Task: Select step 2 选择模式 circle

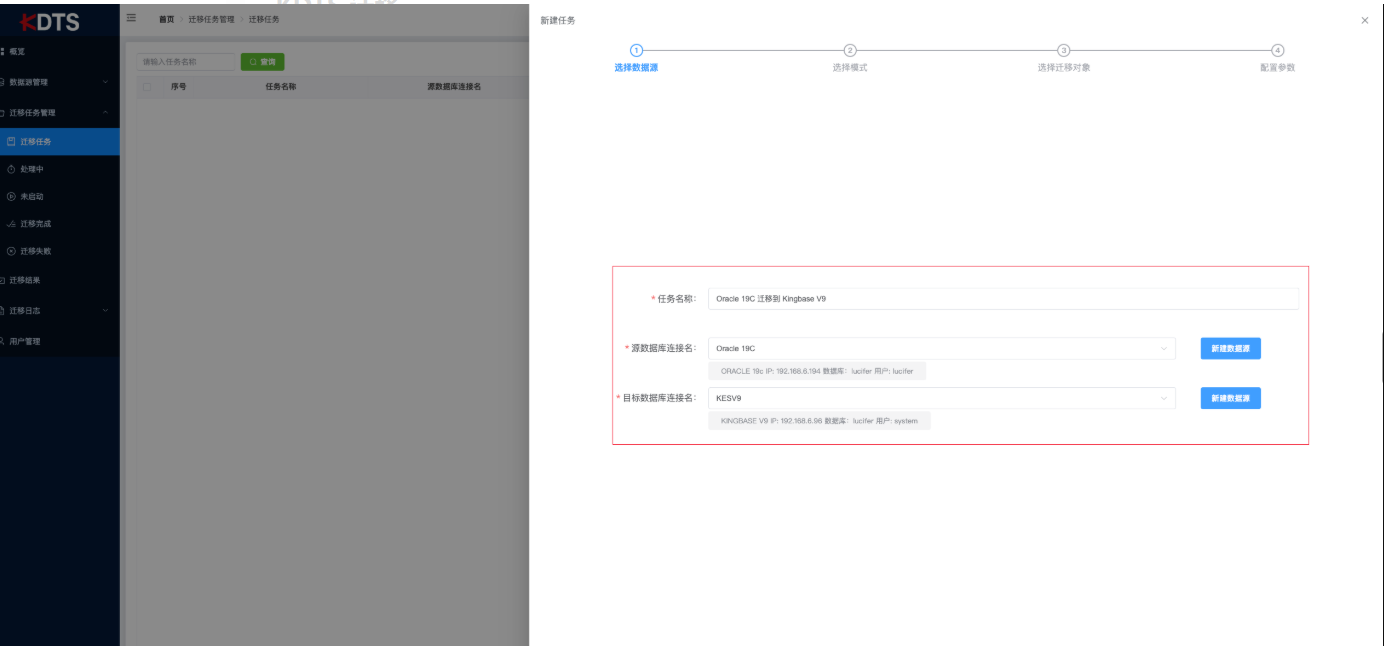Action: (850, 50)
